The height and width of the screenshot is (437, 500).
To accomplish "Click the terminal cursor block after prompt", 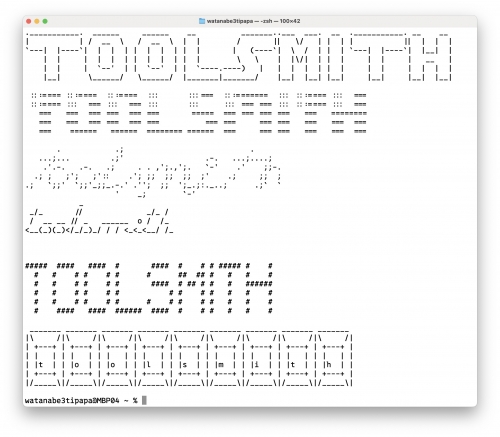I will click(x=144, y=400).
